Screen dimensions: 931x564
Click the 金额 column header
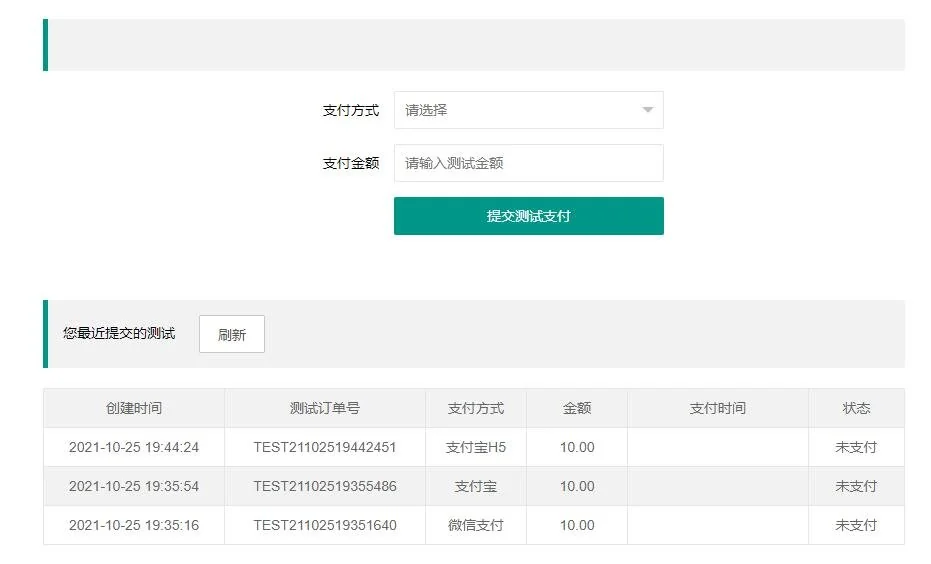coord(577,408)
